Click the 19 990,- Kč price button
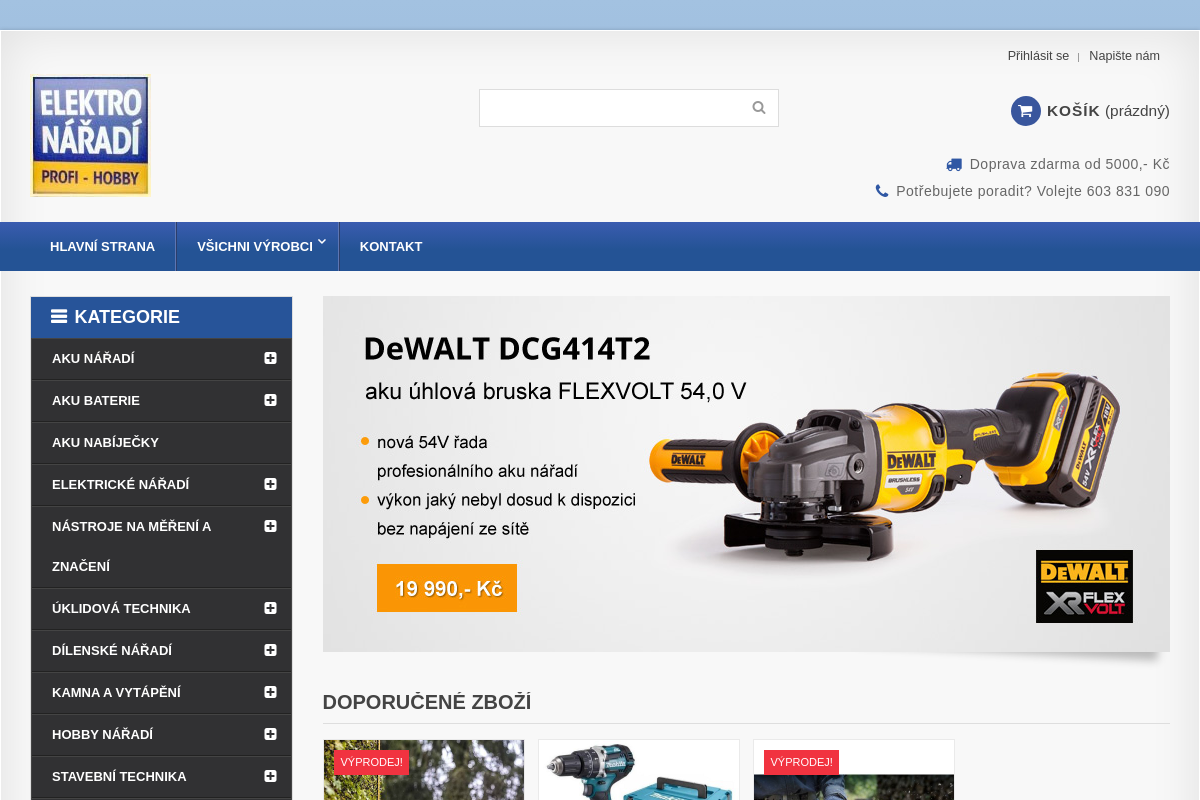1200x800 pixels. tap(447, 588)
